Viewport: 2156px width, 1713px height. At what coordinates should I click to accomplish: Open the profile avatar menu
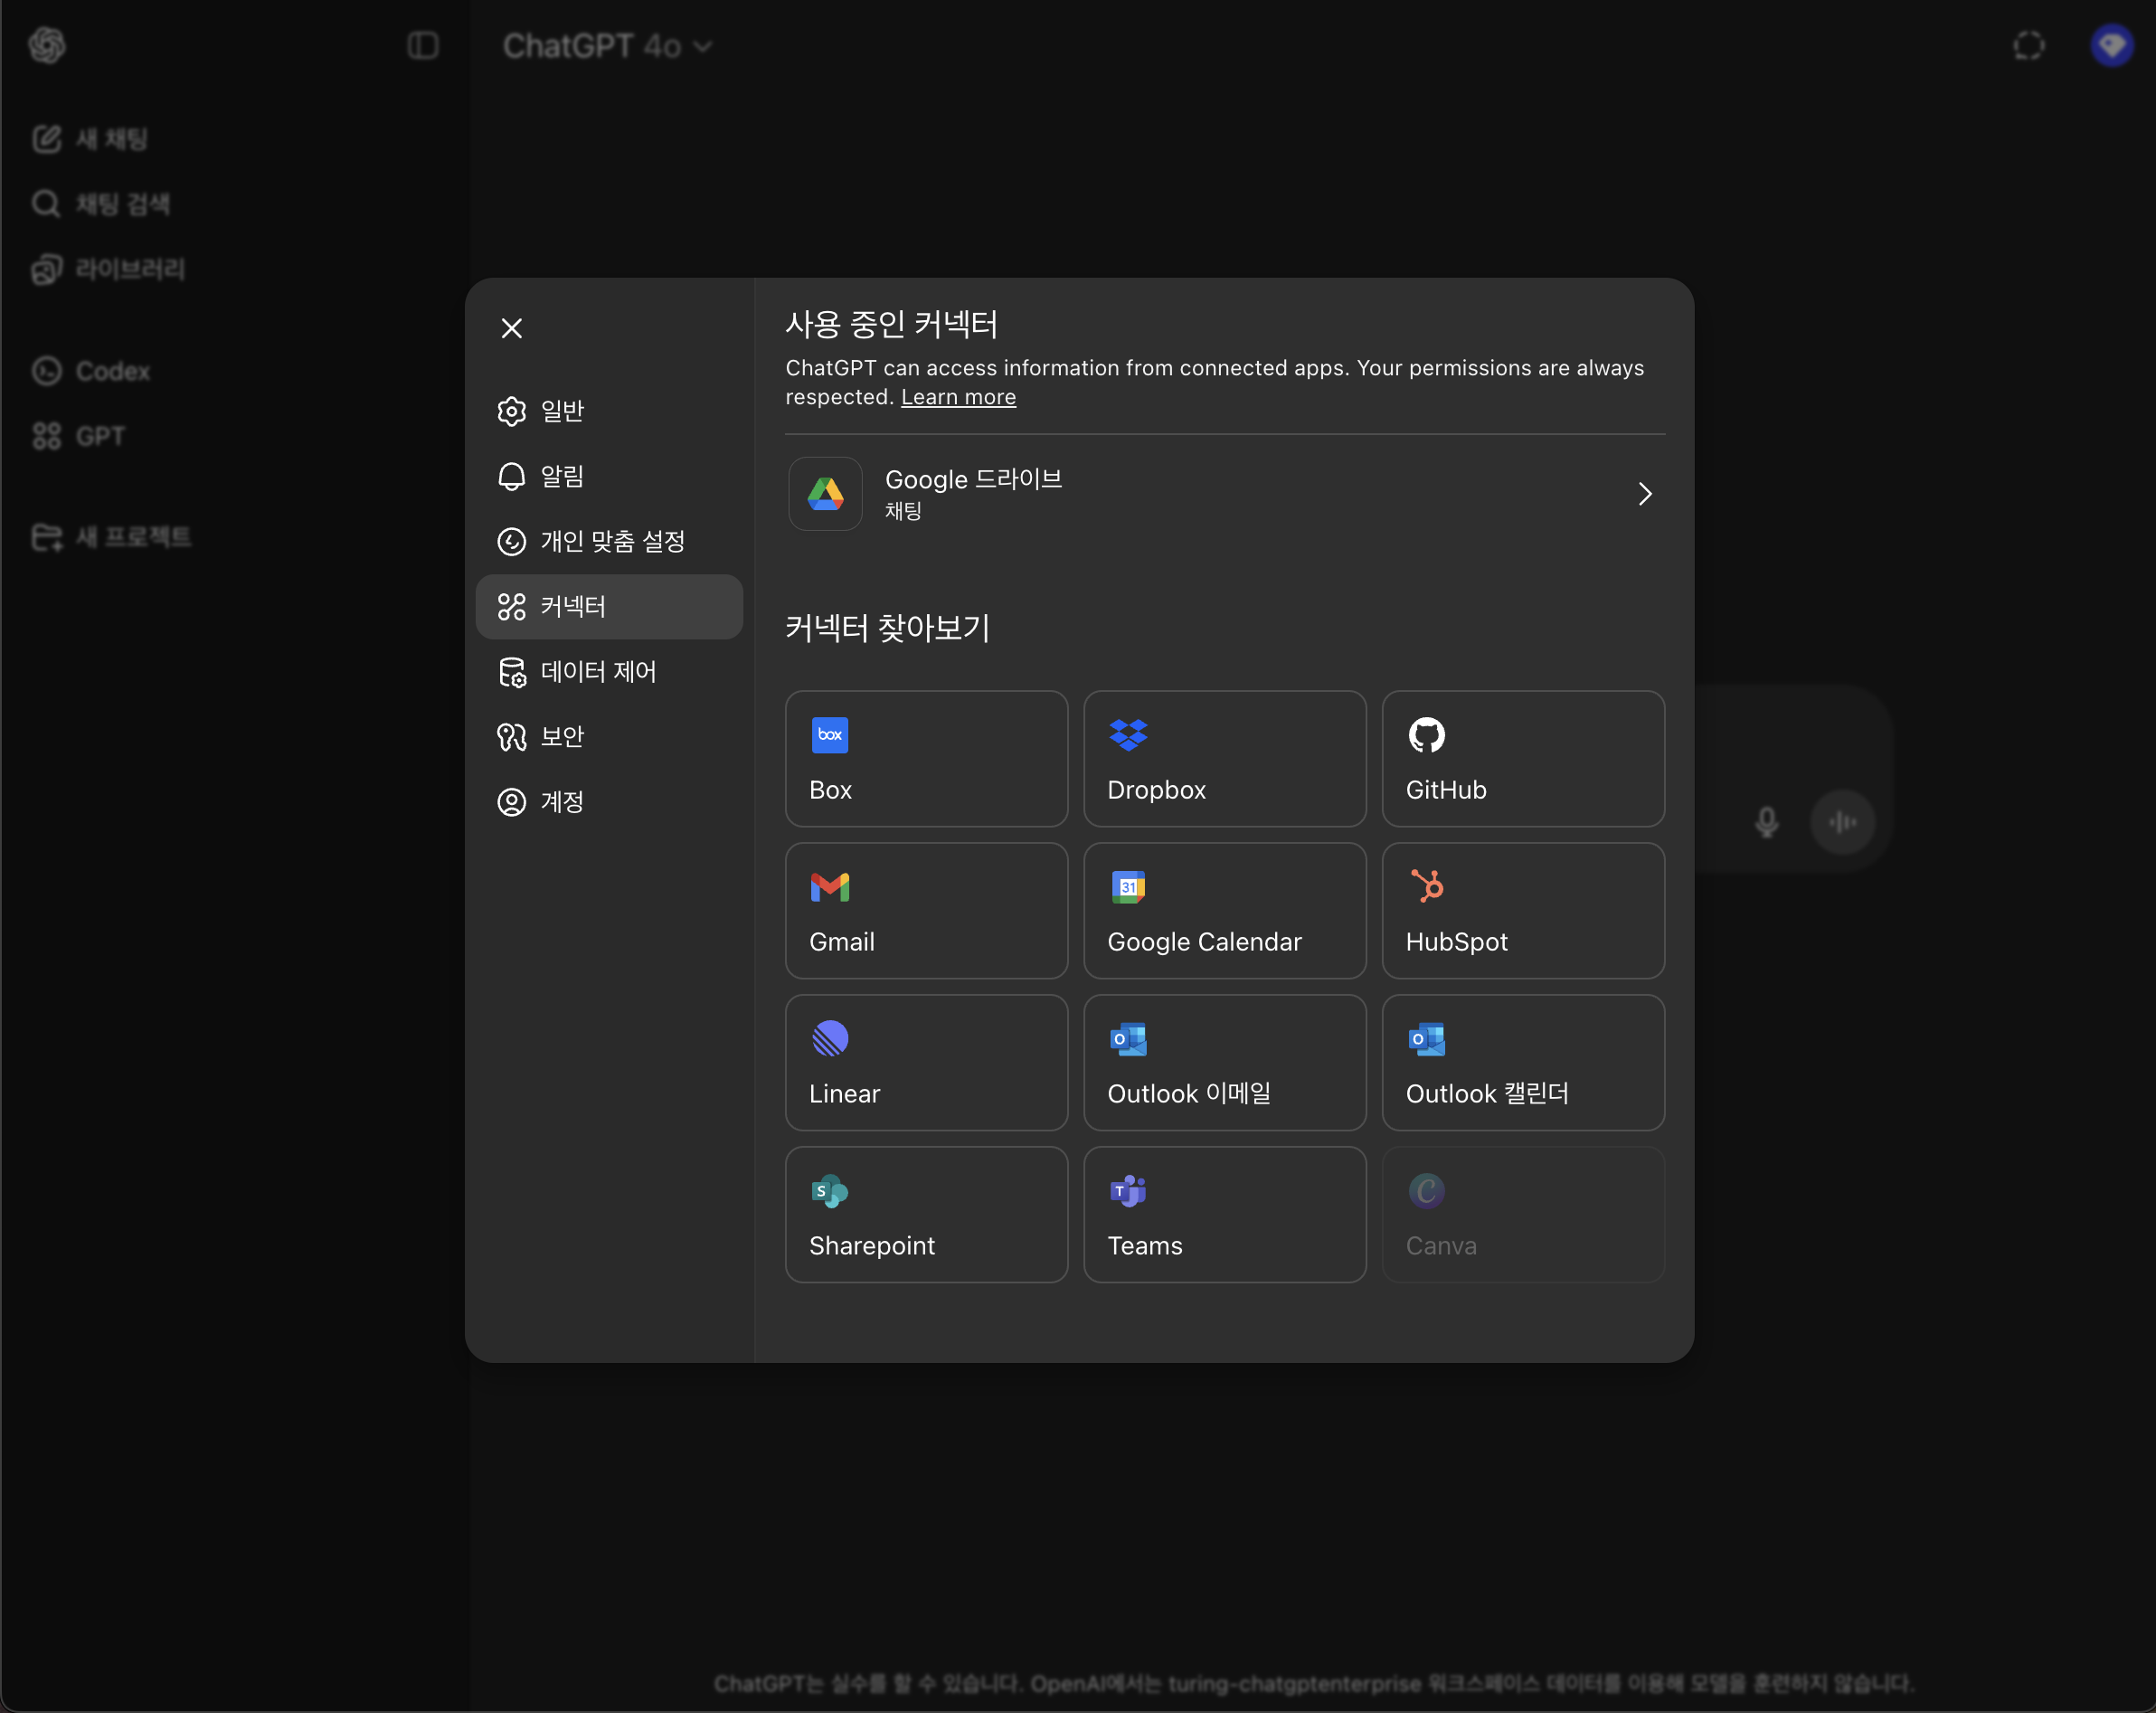pos(2112,45)
